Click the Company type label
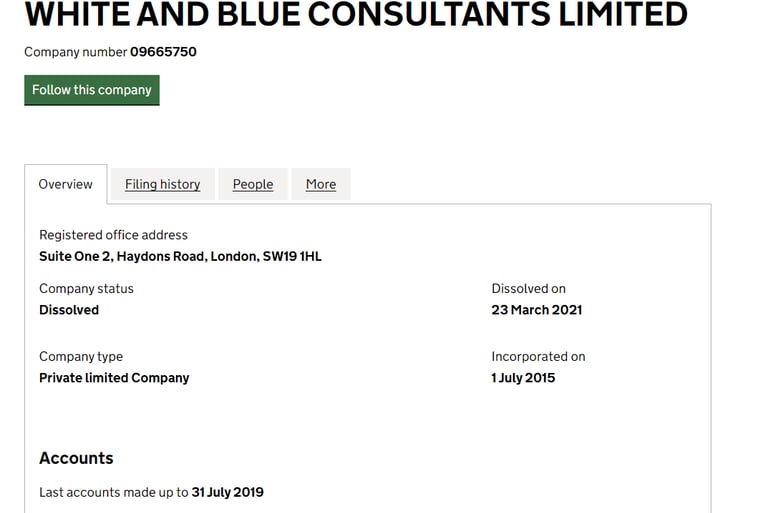Viewport: 768px width, 513px height. [81, 357]
